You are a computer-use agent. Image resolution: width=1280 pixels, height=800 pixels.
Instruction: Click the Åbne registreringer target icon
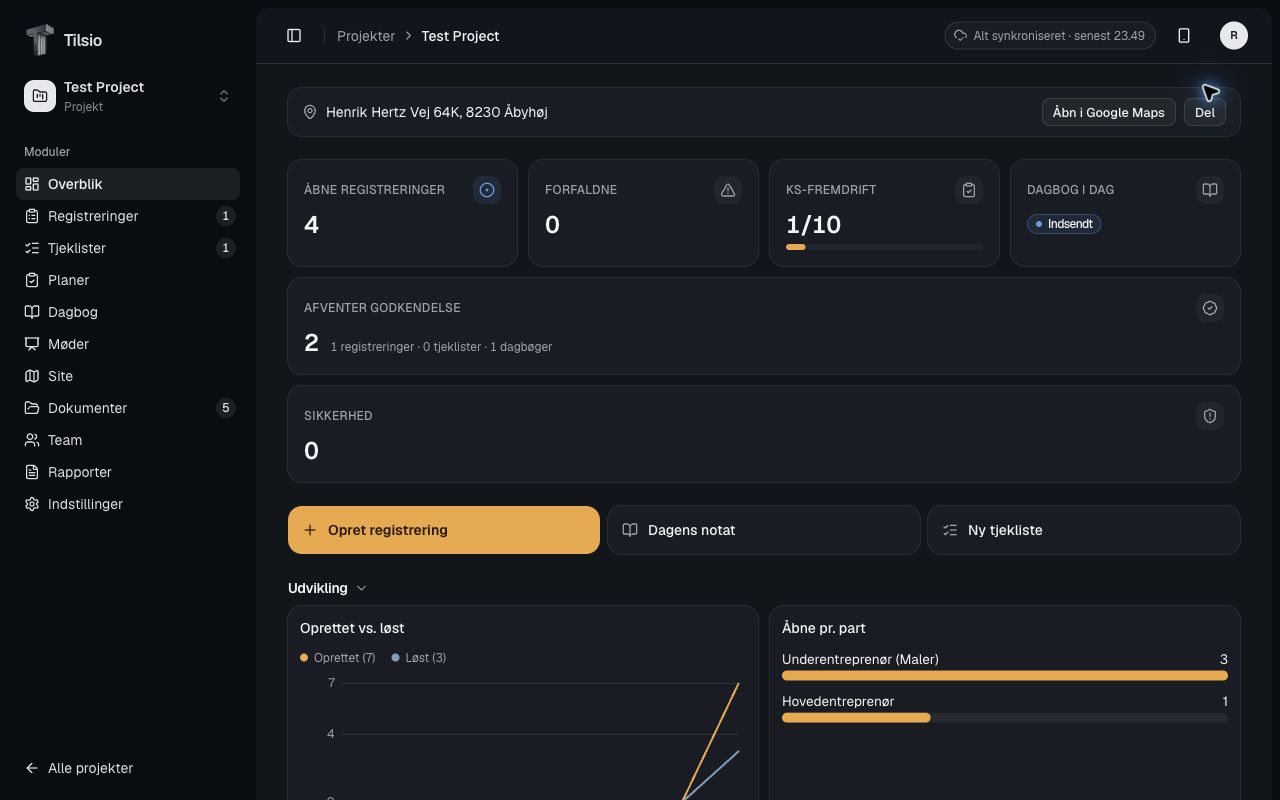click(x=487, y=190)
